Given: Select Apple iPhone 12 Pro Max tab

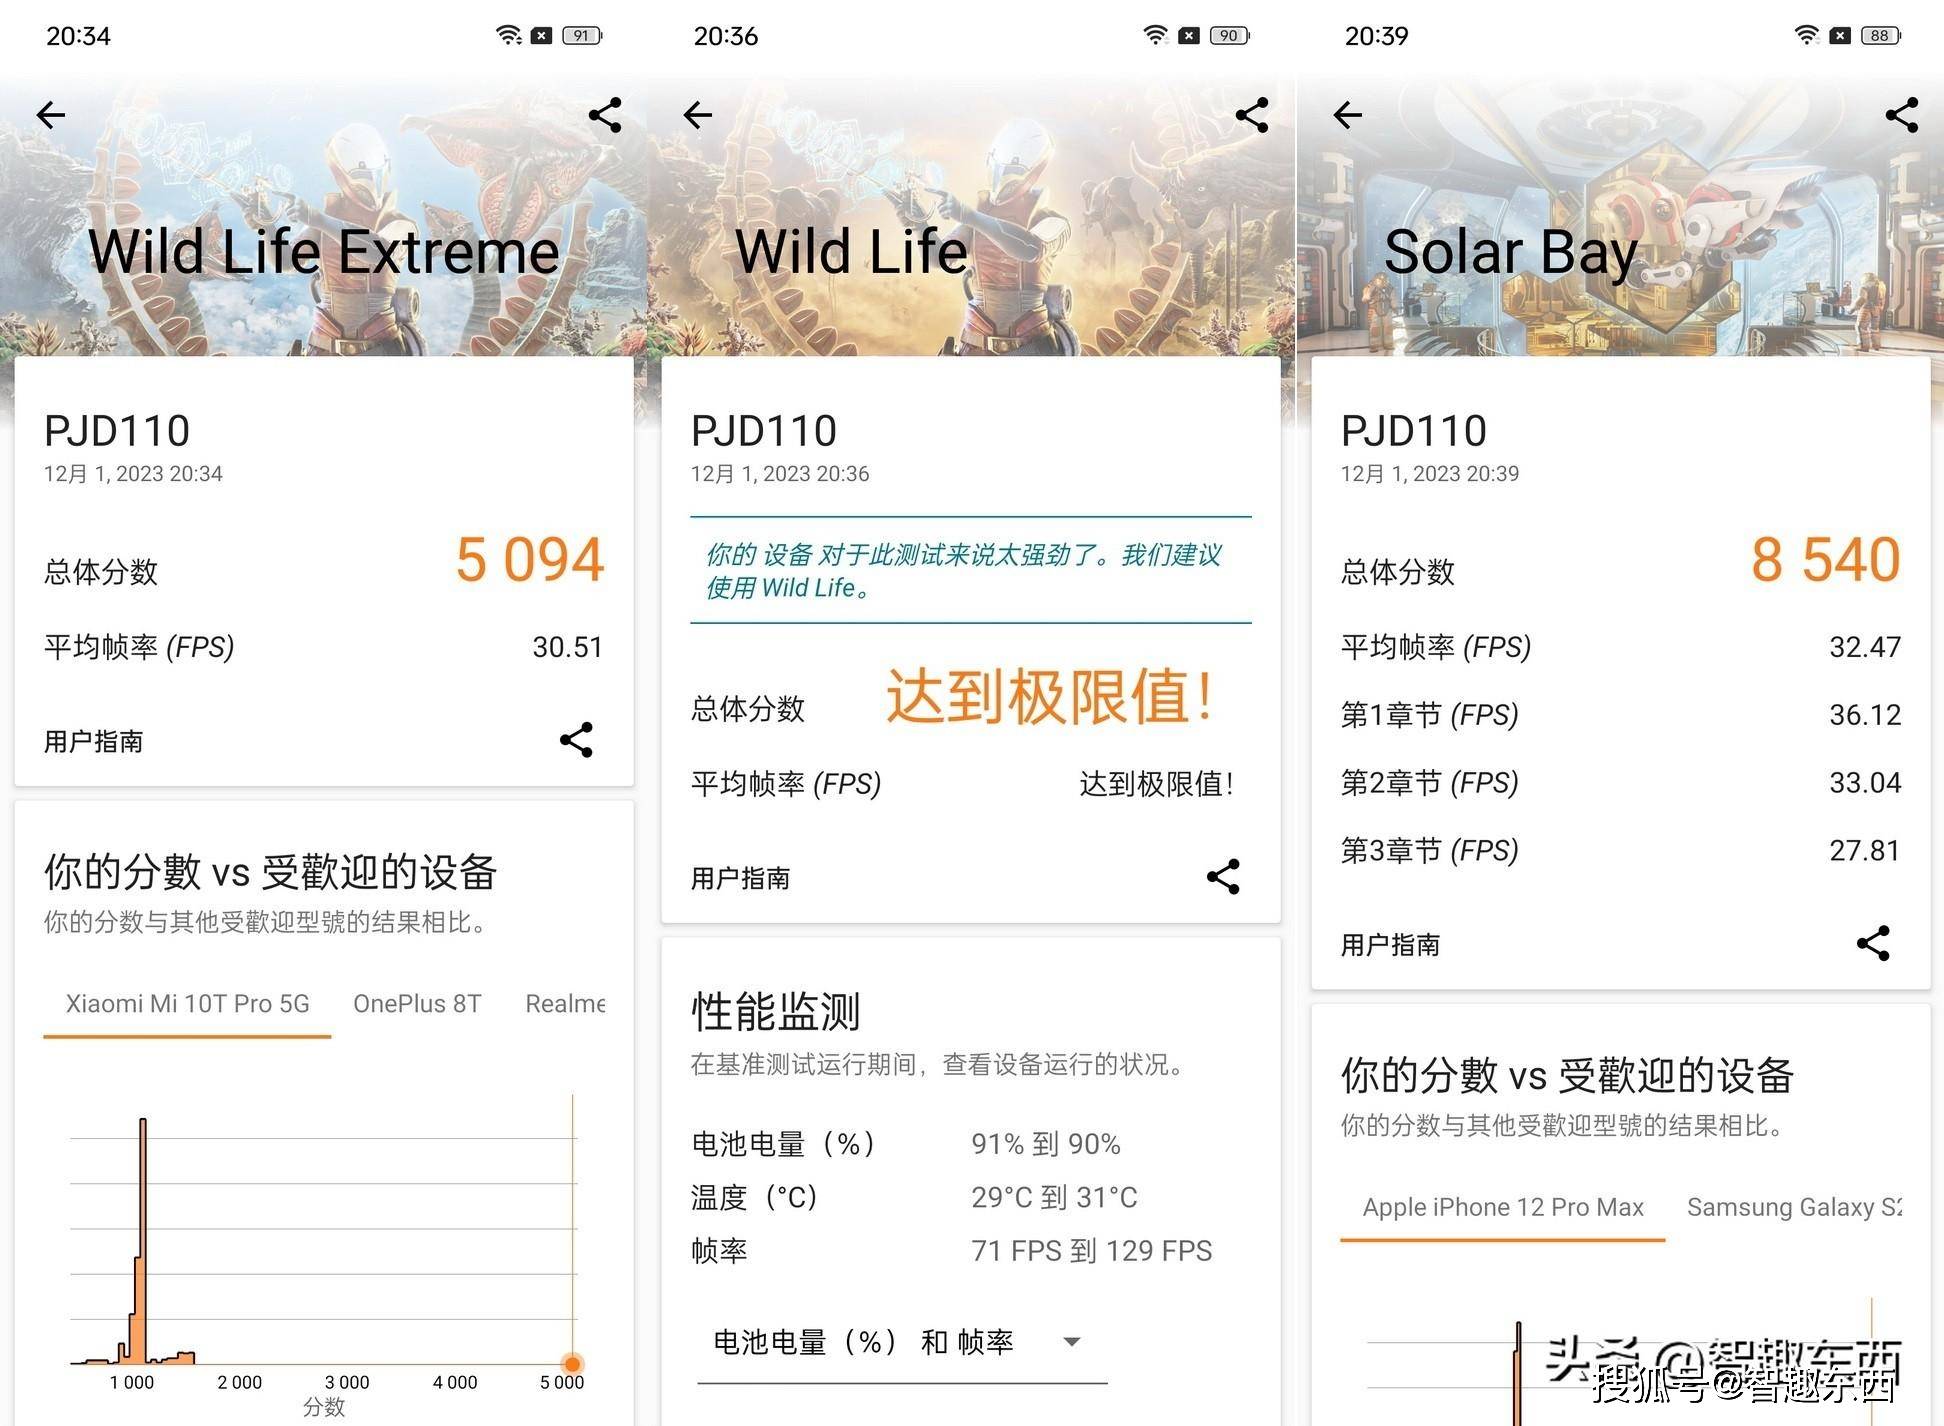Looking at the screenshot, I should tap(1502, 1207).
